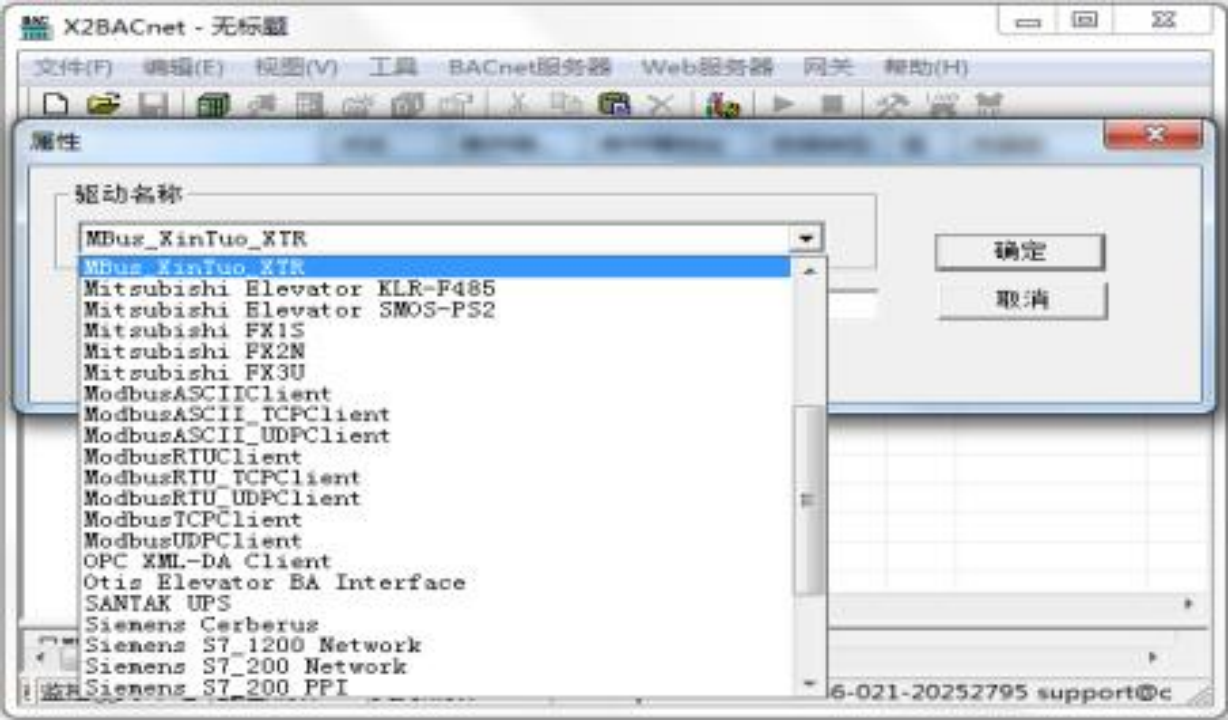This screenshot has height=720, width=1228.
Task: Close the 属性 dialog
Action: tap(1153, 135)
